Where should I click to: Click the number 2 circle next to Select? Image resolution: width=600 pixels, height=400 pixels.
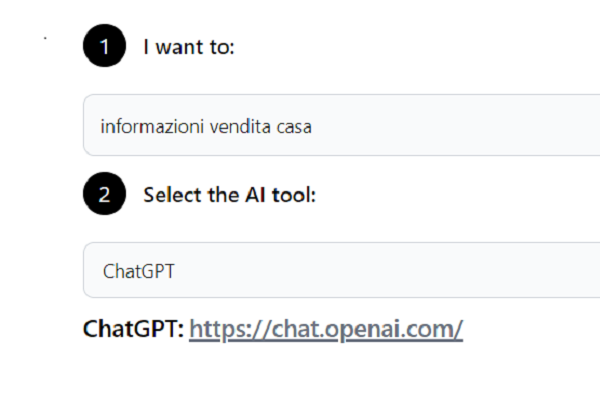tap(105, 195)
